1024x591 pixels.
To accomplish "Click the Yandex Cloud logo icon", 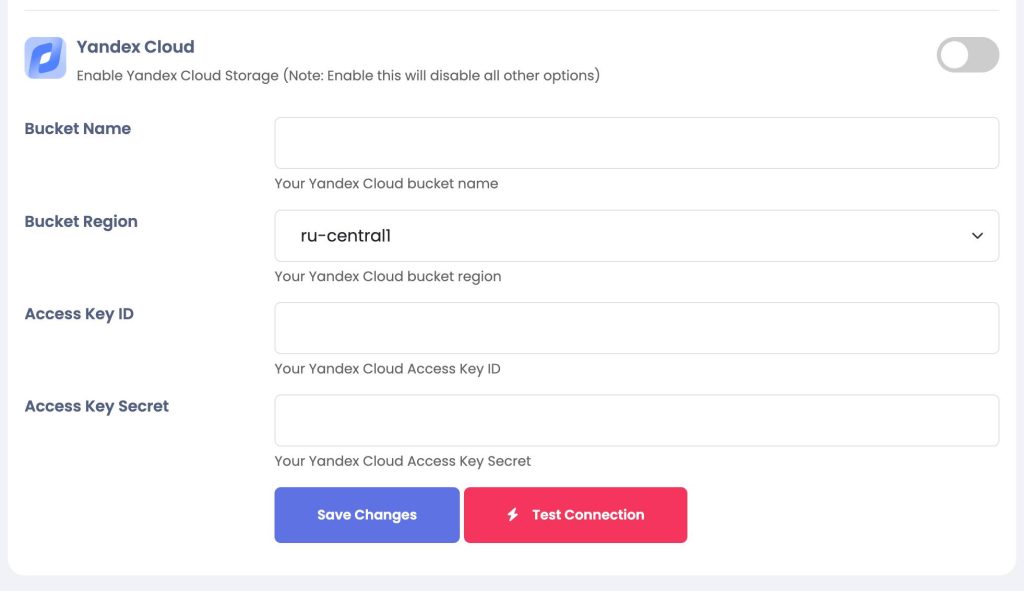I will point(45,58).
